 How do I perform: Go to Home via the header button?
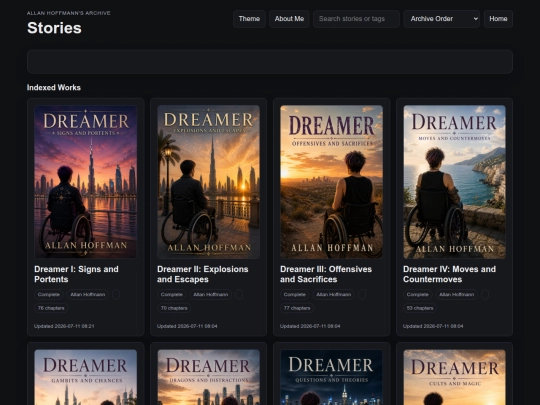click(x=498, y=19)
